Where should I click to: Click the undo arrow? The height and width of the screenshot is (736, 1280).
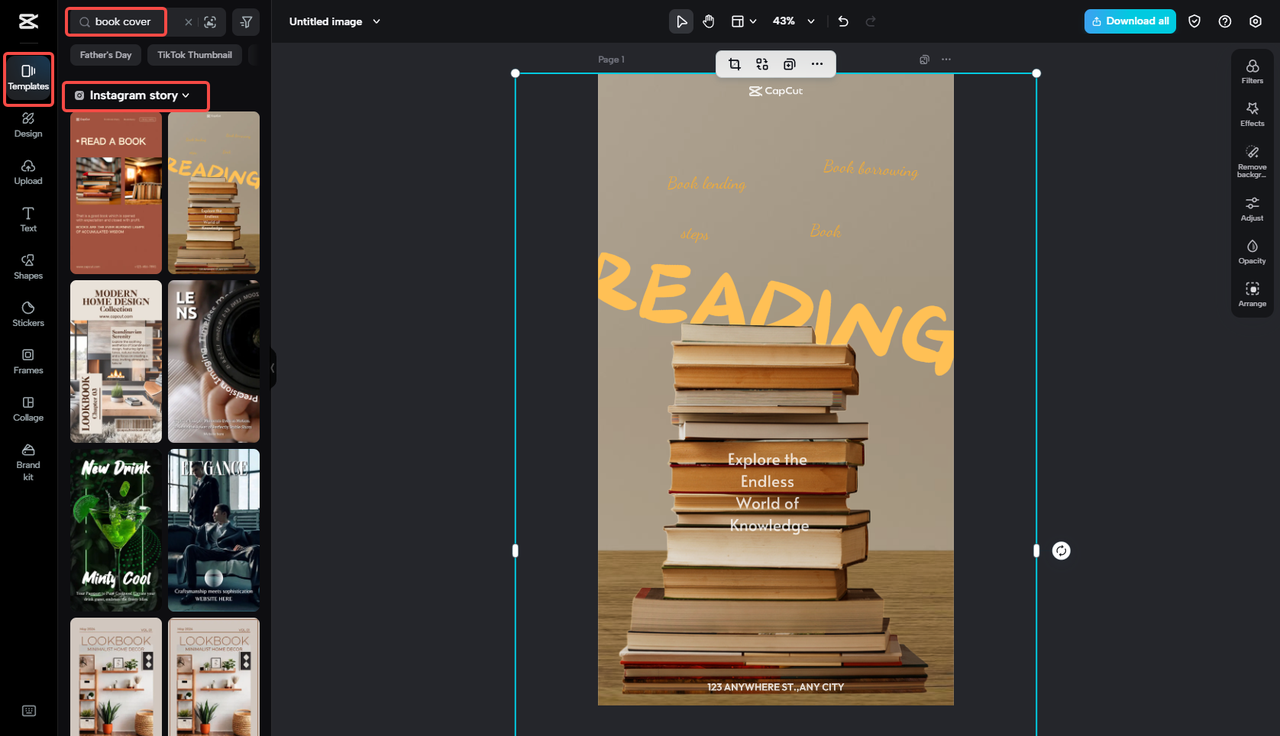point(843,21)
